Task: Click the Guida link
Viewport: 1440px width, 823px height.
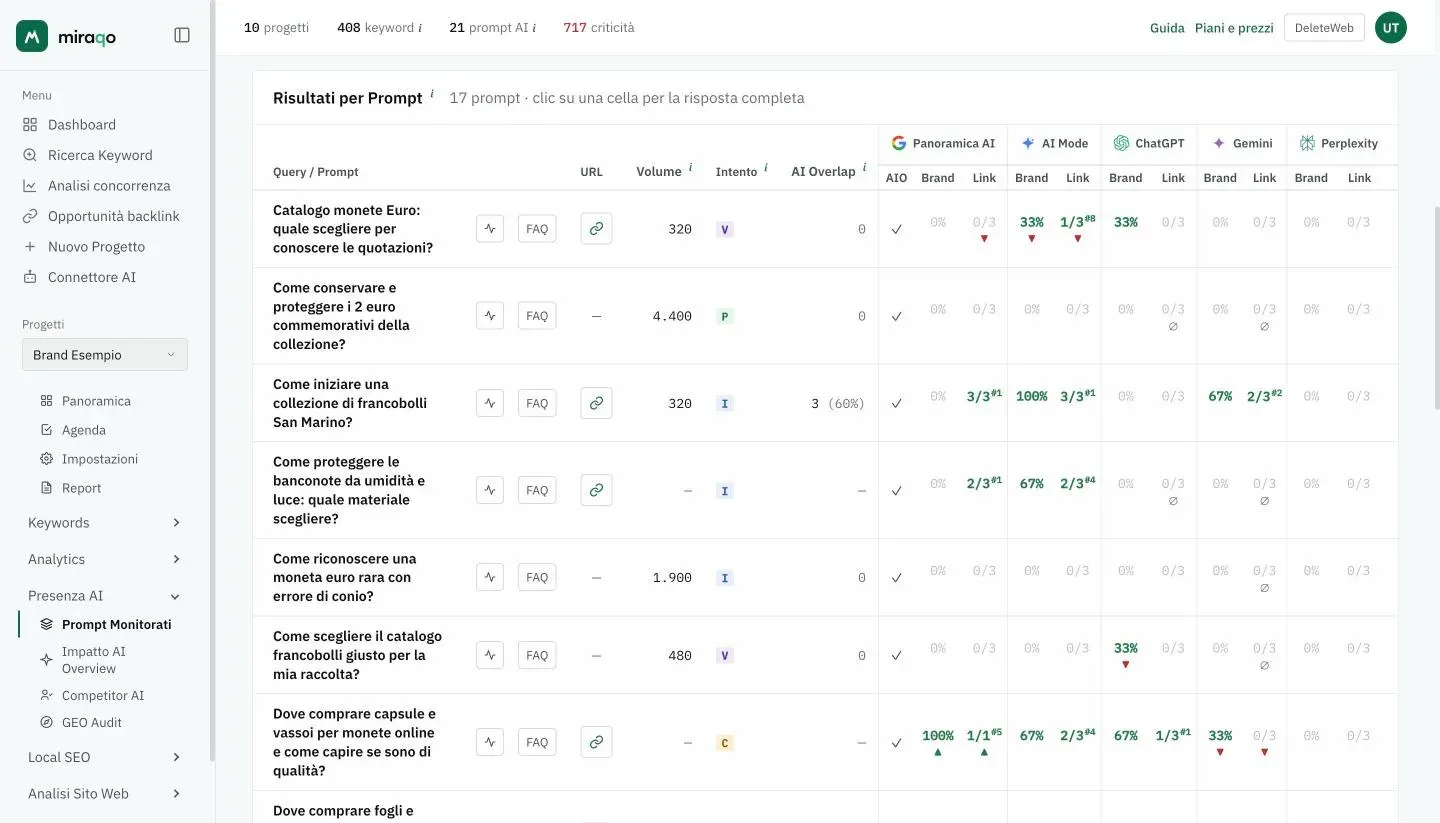Action: pyautogui.click(x=1167, y=28)
